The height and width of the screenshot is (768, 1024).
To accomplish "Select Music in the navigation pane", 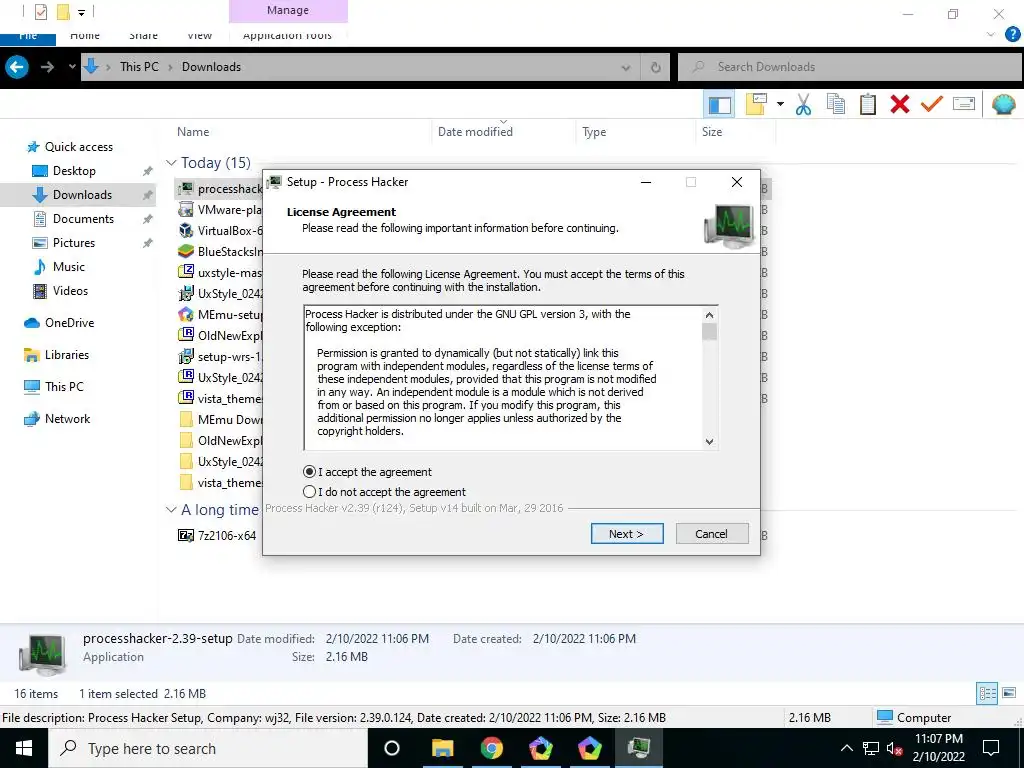I will [x=69, y=266].
